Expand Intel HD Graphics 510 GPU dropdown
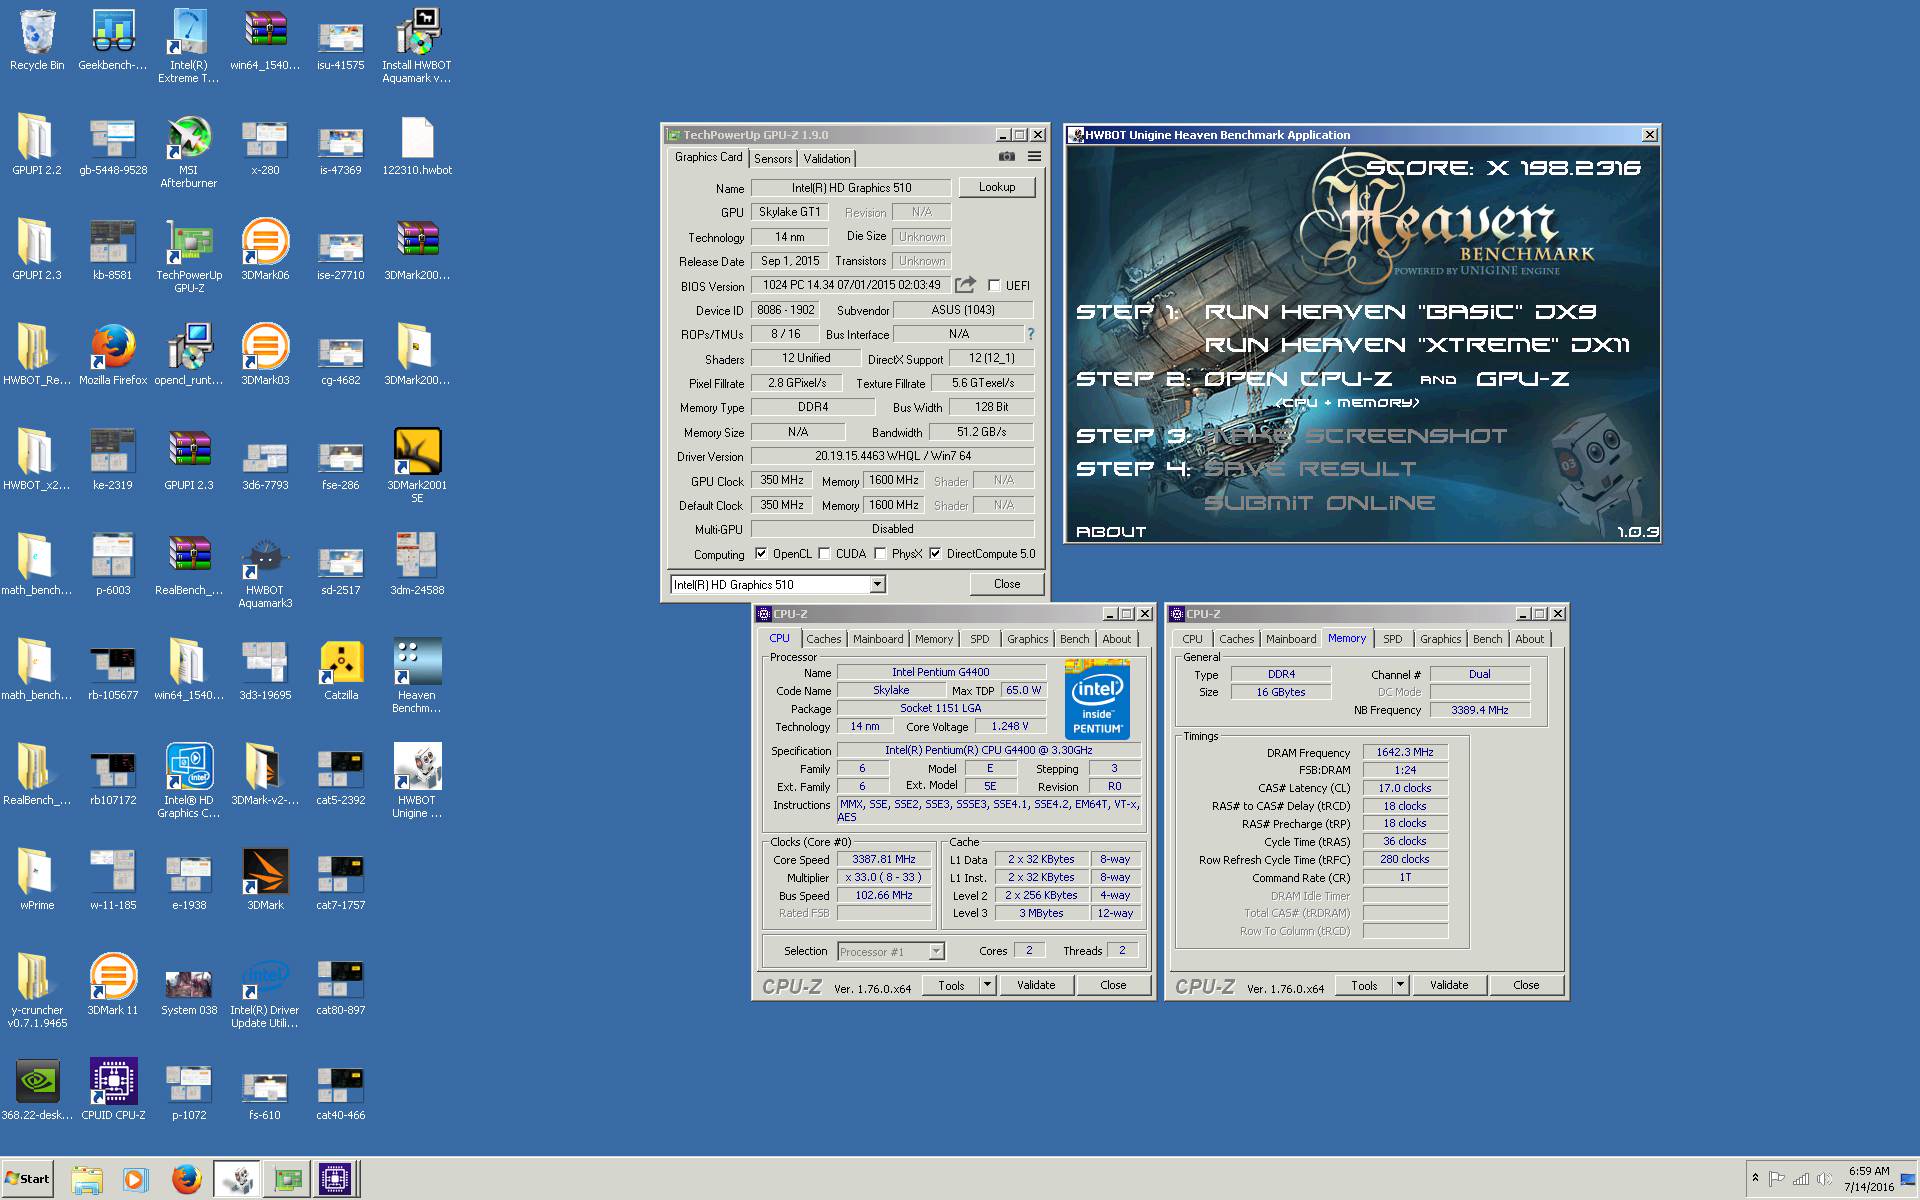Screen dimensions: 1920x1200 [877, 585]
